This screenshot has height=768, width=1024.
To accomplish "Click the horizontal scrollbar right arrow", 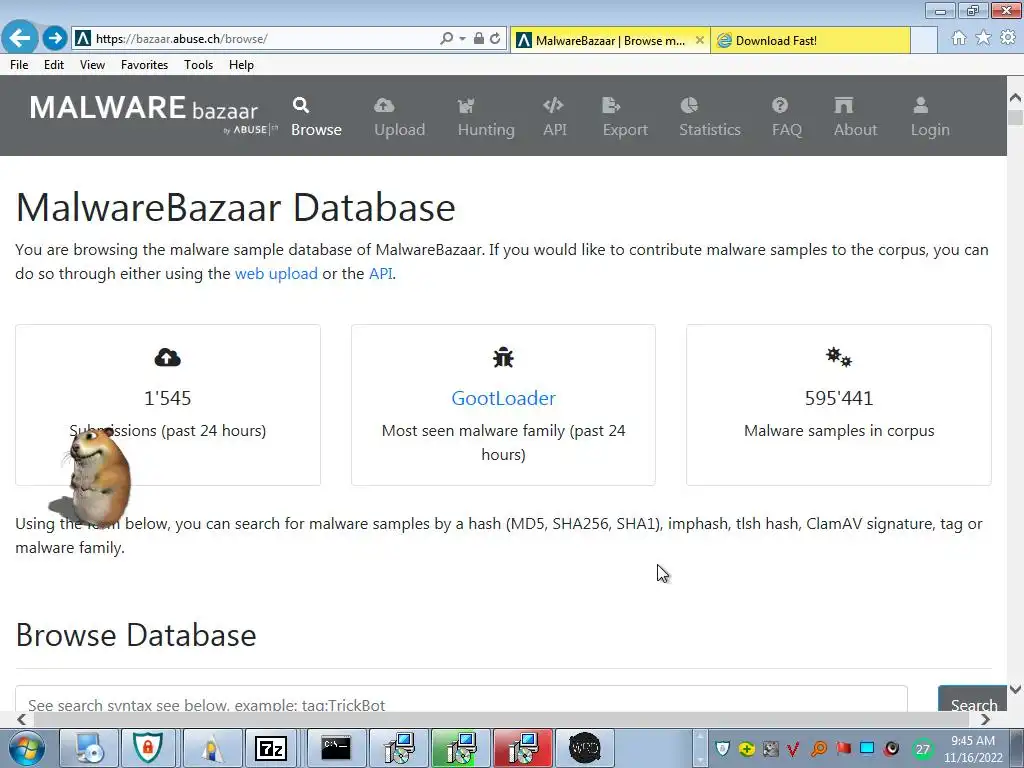I will [x=985, y=719].
